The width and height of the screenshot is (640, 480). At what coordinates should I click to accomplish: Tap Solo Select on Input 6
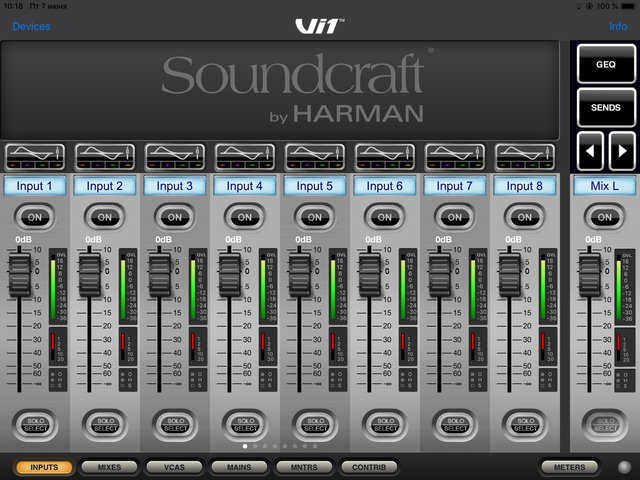pyautogui.click(x=385, y=425)
